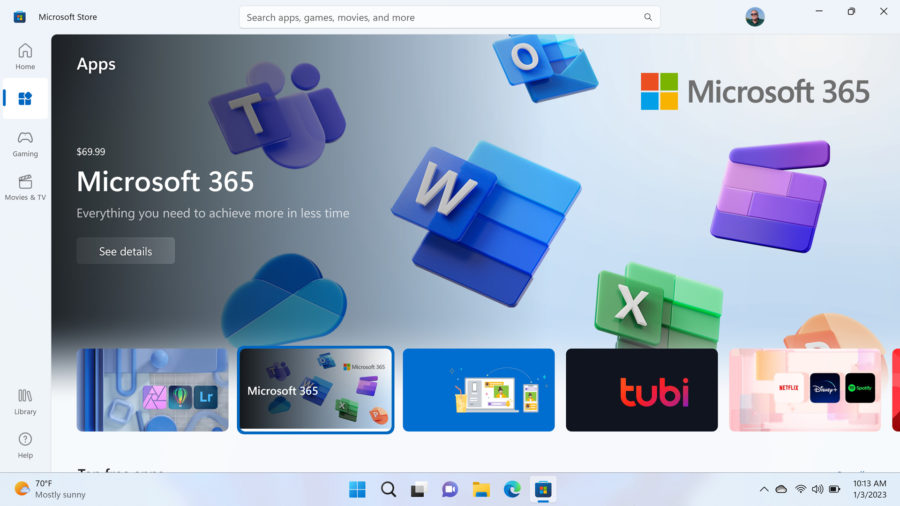Click the Microsoft 365 hero title
Viewport: 900px width, 506px height.
click(165, 181)
